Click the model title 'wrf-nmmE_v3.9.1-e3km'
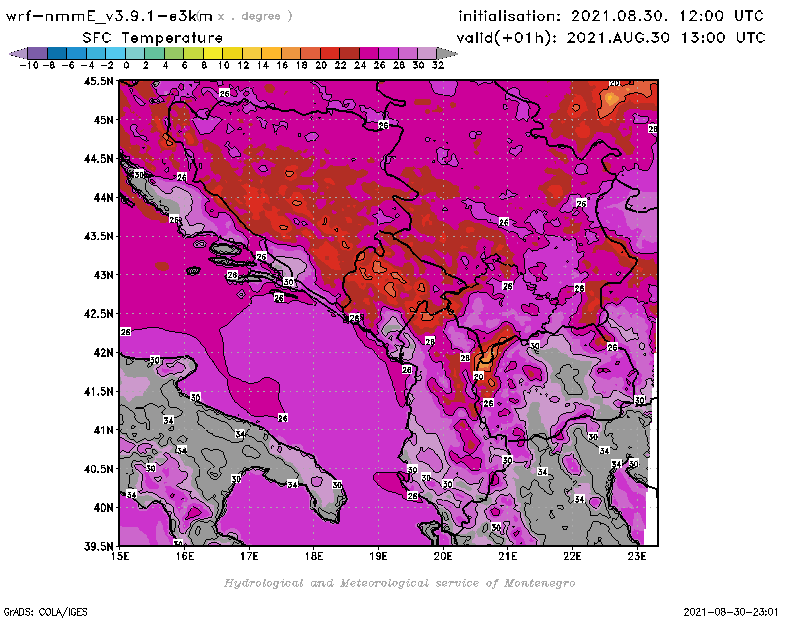 coord(109,16)
